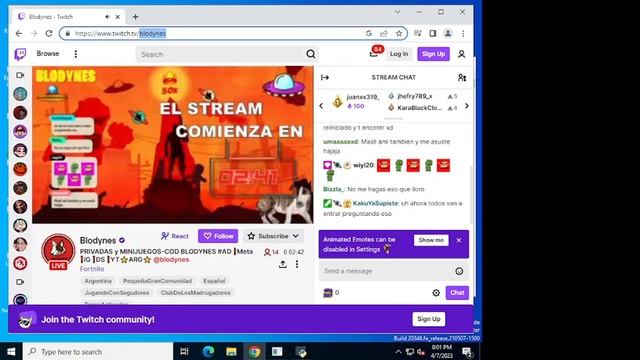Open chat settings gear
The width and height of the screenshot is (640, 360).
(x=436, y=293)
